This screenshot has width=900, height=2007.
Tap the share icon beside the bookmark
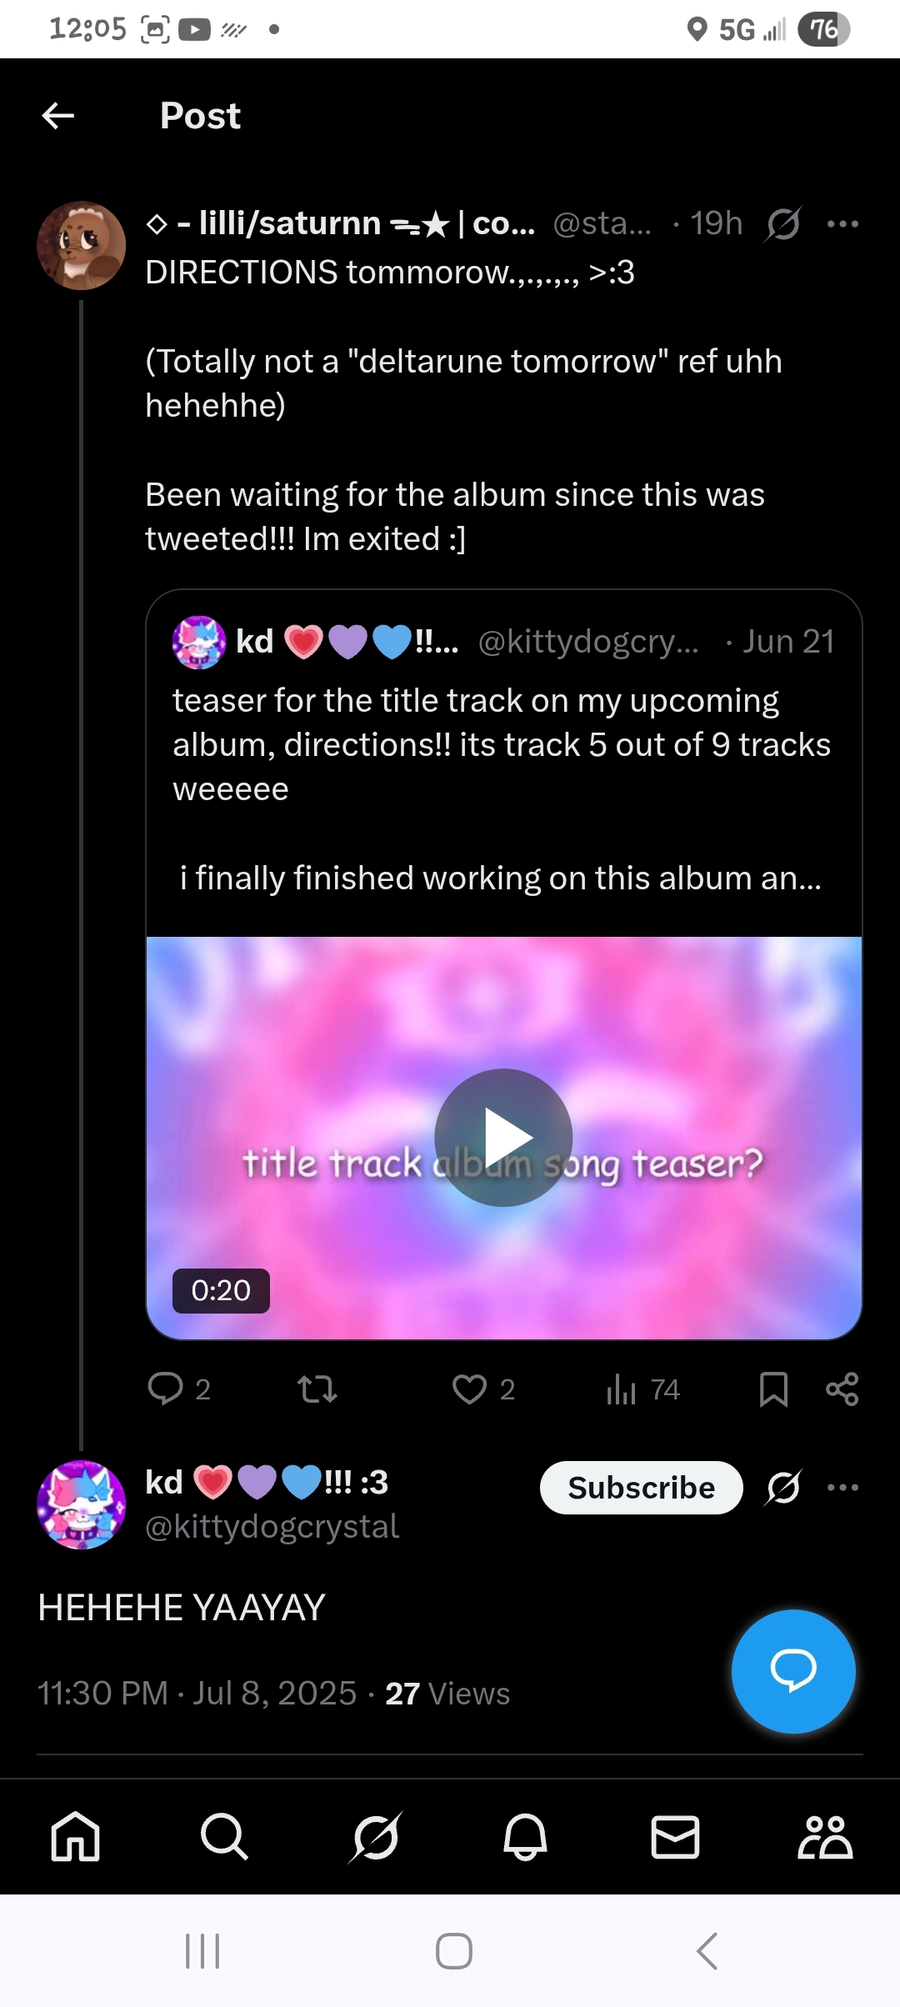click(842, 1388)
